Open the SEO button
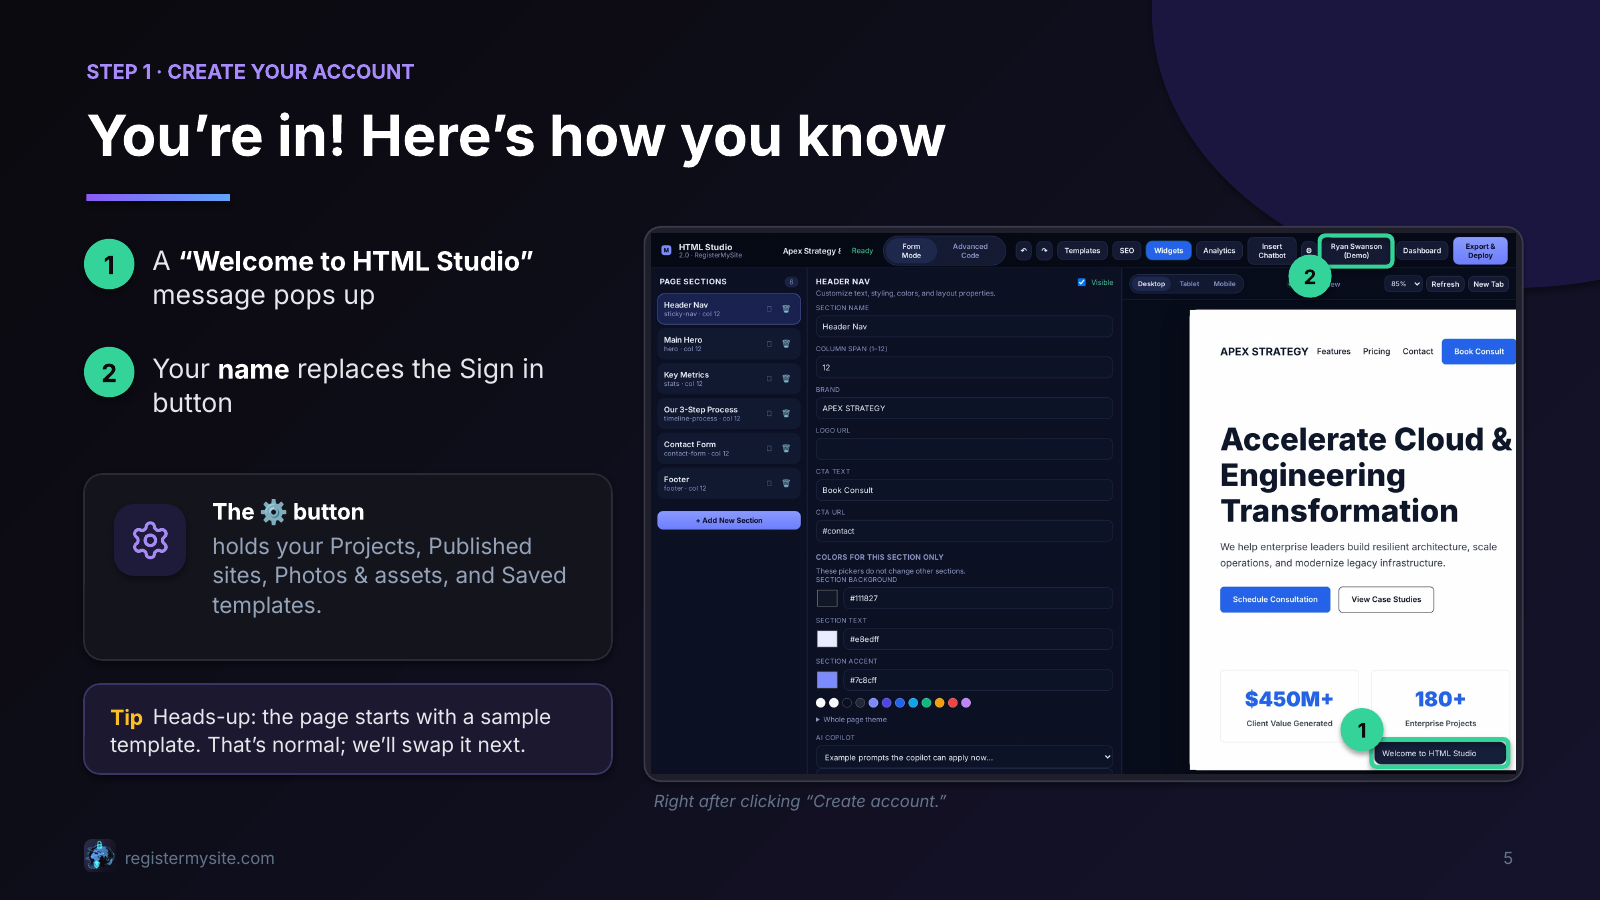 (x=1127, y=251)
